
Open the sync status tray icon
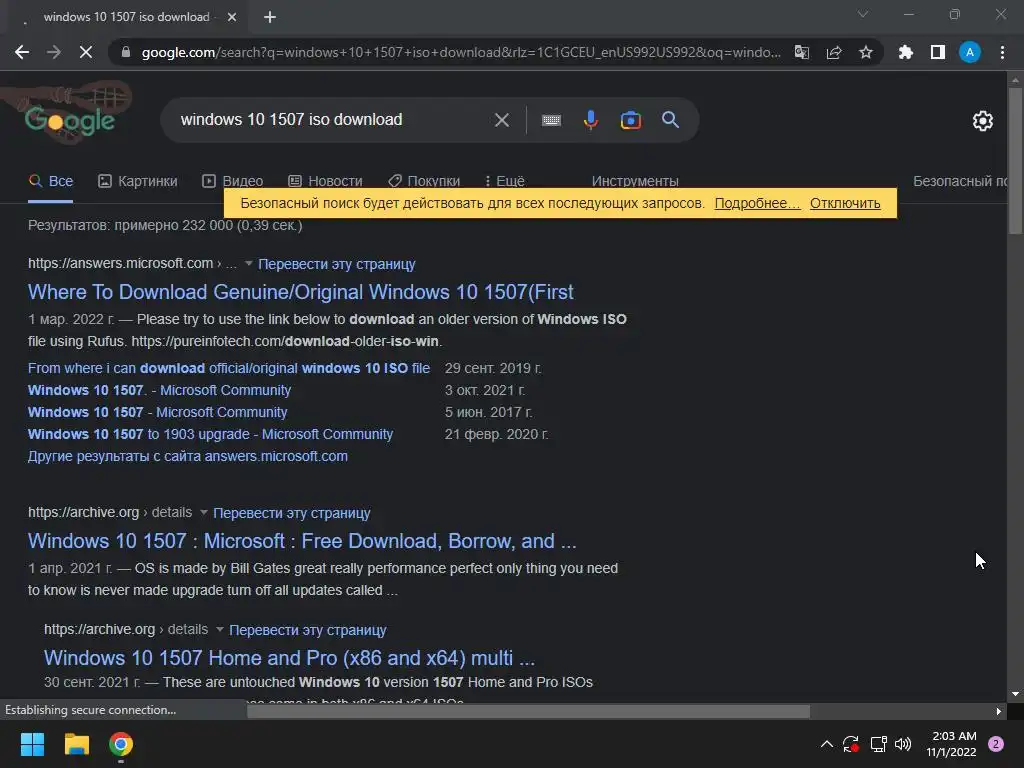850,744
